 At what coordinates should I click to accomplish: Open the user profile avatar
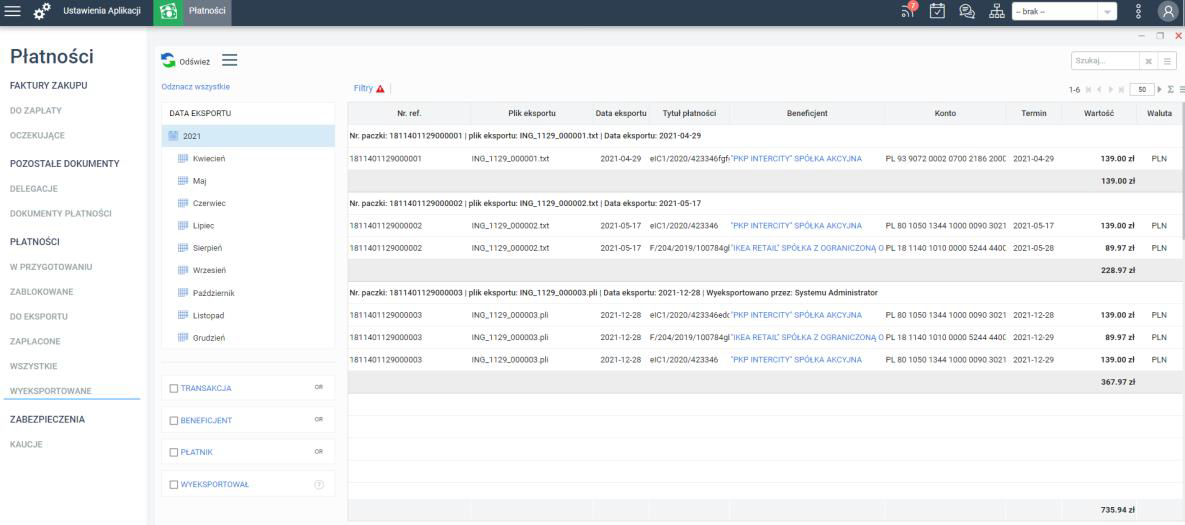pyautogui.click(x=1168, y=11)
